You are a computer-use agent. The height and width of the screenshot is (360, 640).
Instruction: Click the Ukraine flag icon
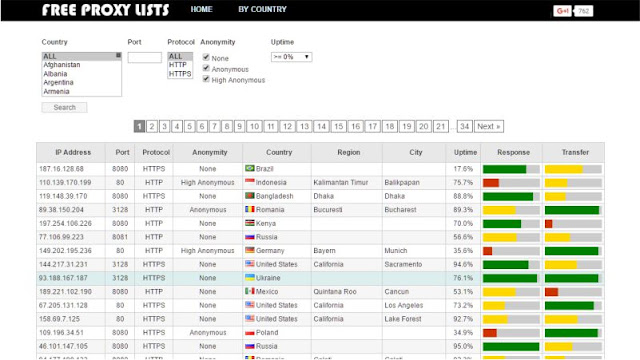click(x=249, y=277)
